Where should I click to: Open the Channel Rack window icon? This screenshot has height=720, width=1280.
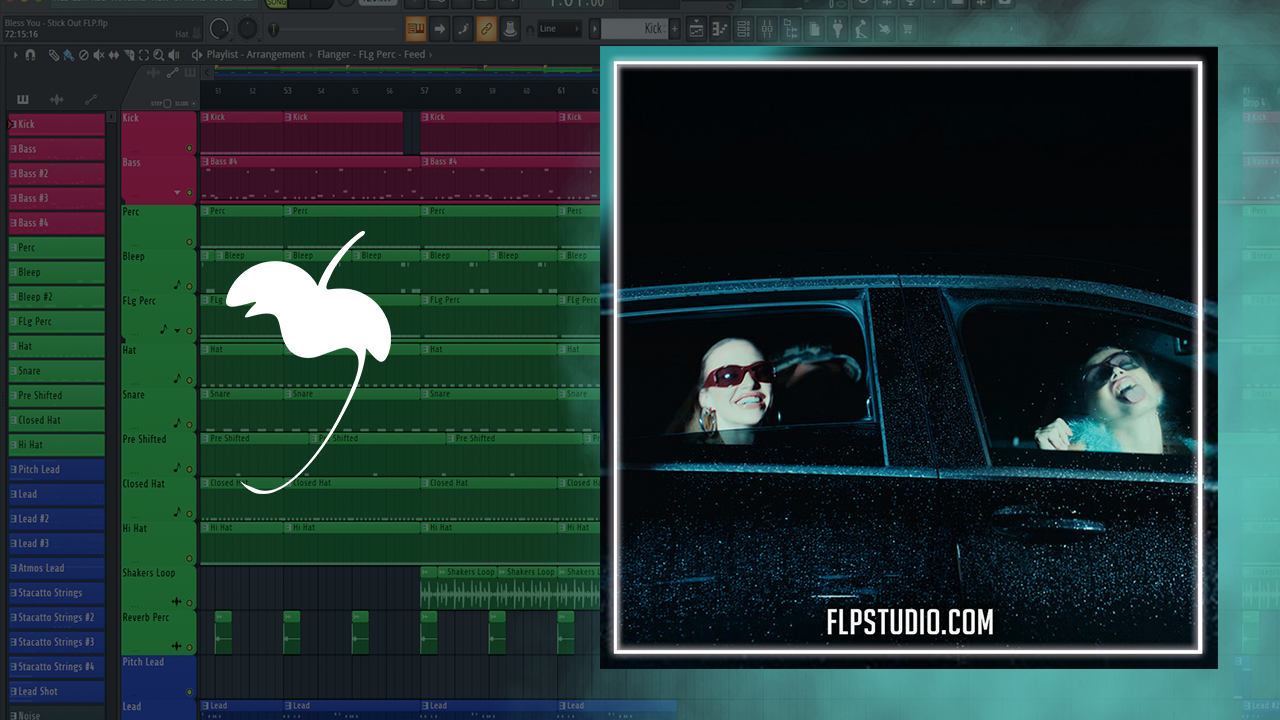(743, 29)
